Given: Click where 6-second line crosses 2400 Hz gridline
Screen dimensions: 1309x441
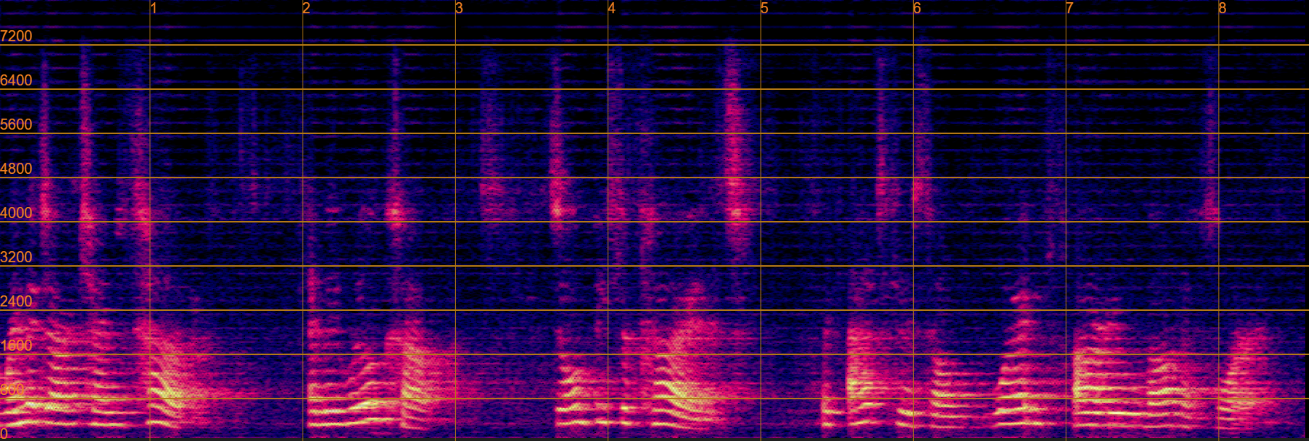Looking at the screenshot, I should (913, 310).
